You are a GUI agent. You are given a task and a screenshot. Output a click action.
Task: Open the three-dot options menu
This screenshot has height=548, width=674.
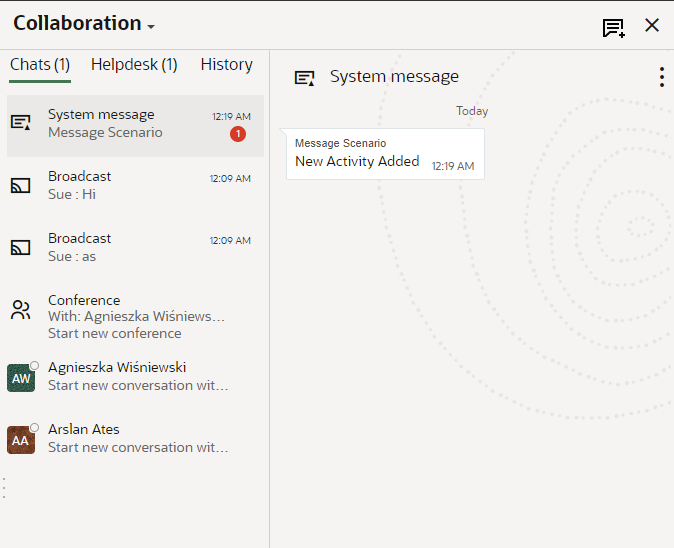(661, 77)
